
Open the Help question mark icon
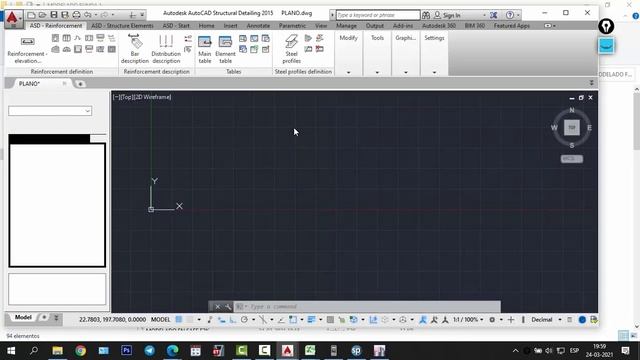coord(510,15)
